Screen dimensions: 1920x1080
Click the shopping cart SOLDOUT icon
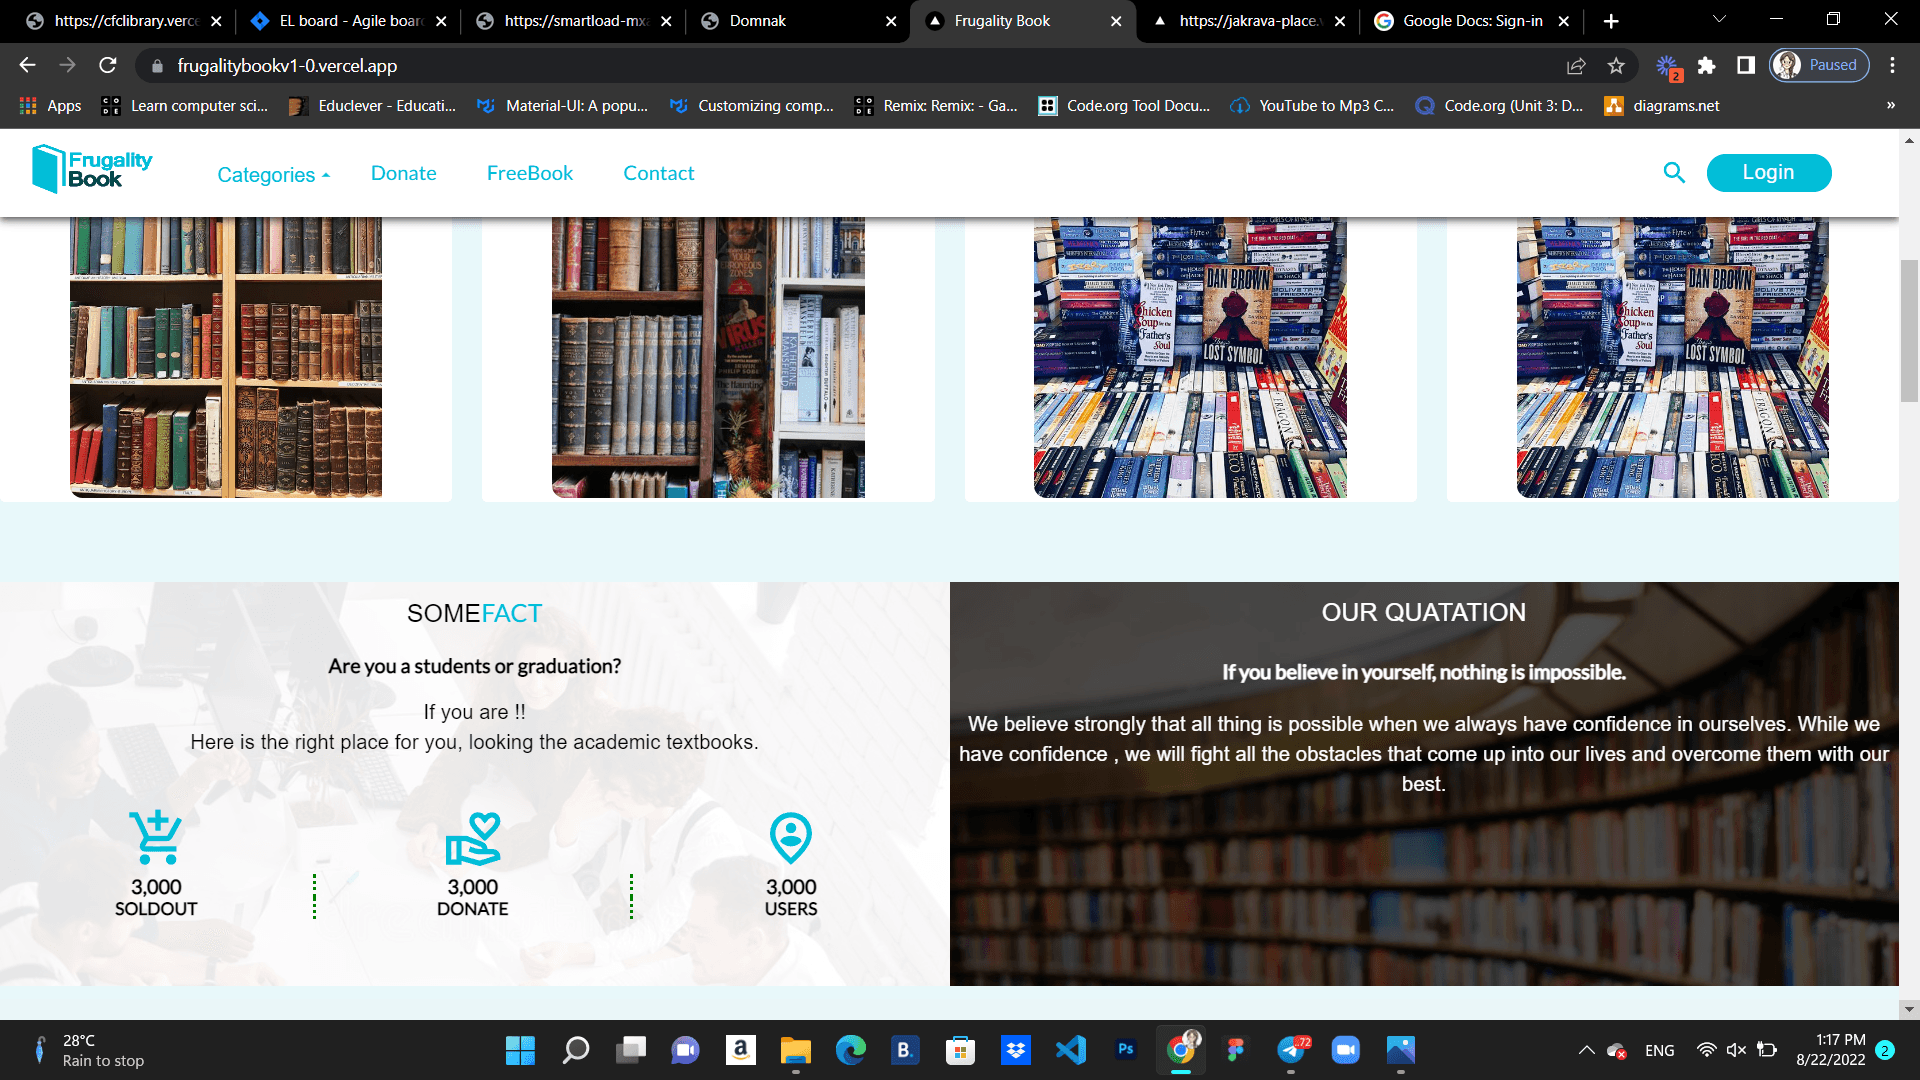155,837
